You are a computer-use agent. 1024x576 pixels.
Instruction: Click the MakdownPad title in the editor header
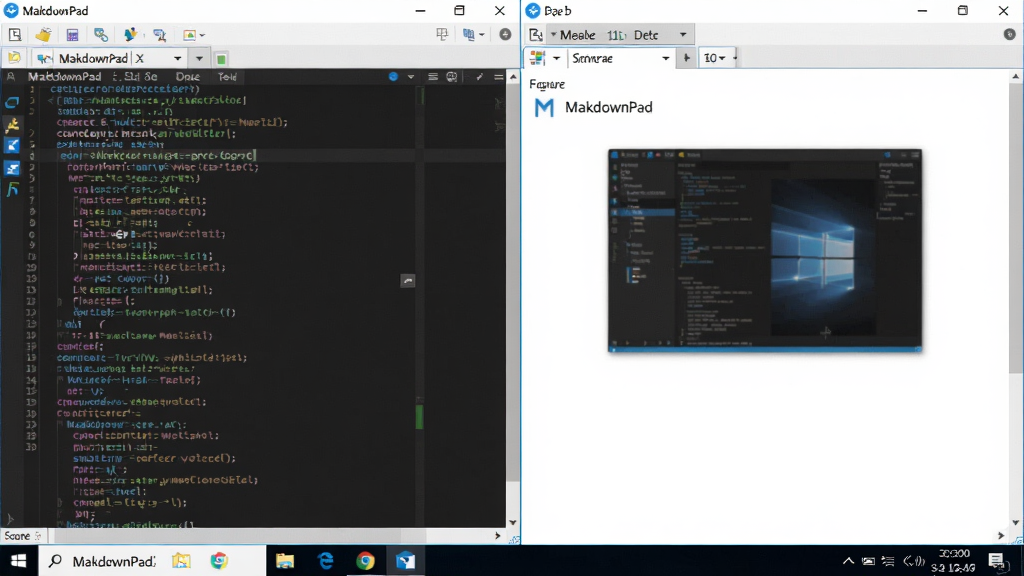tap(65, 76)
